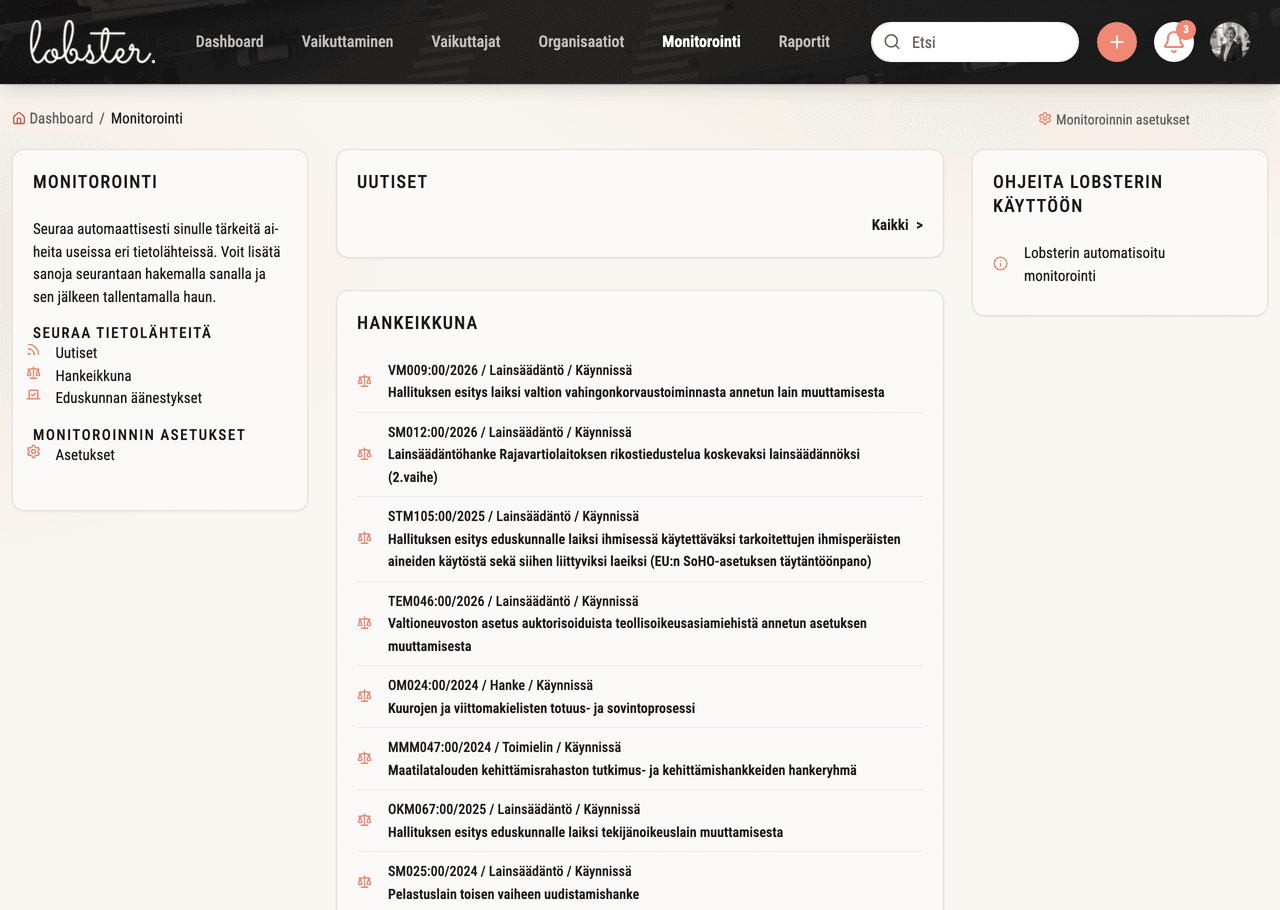Open notifications bell with badge 3

1174,42
